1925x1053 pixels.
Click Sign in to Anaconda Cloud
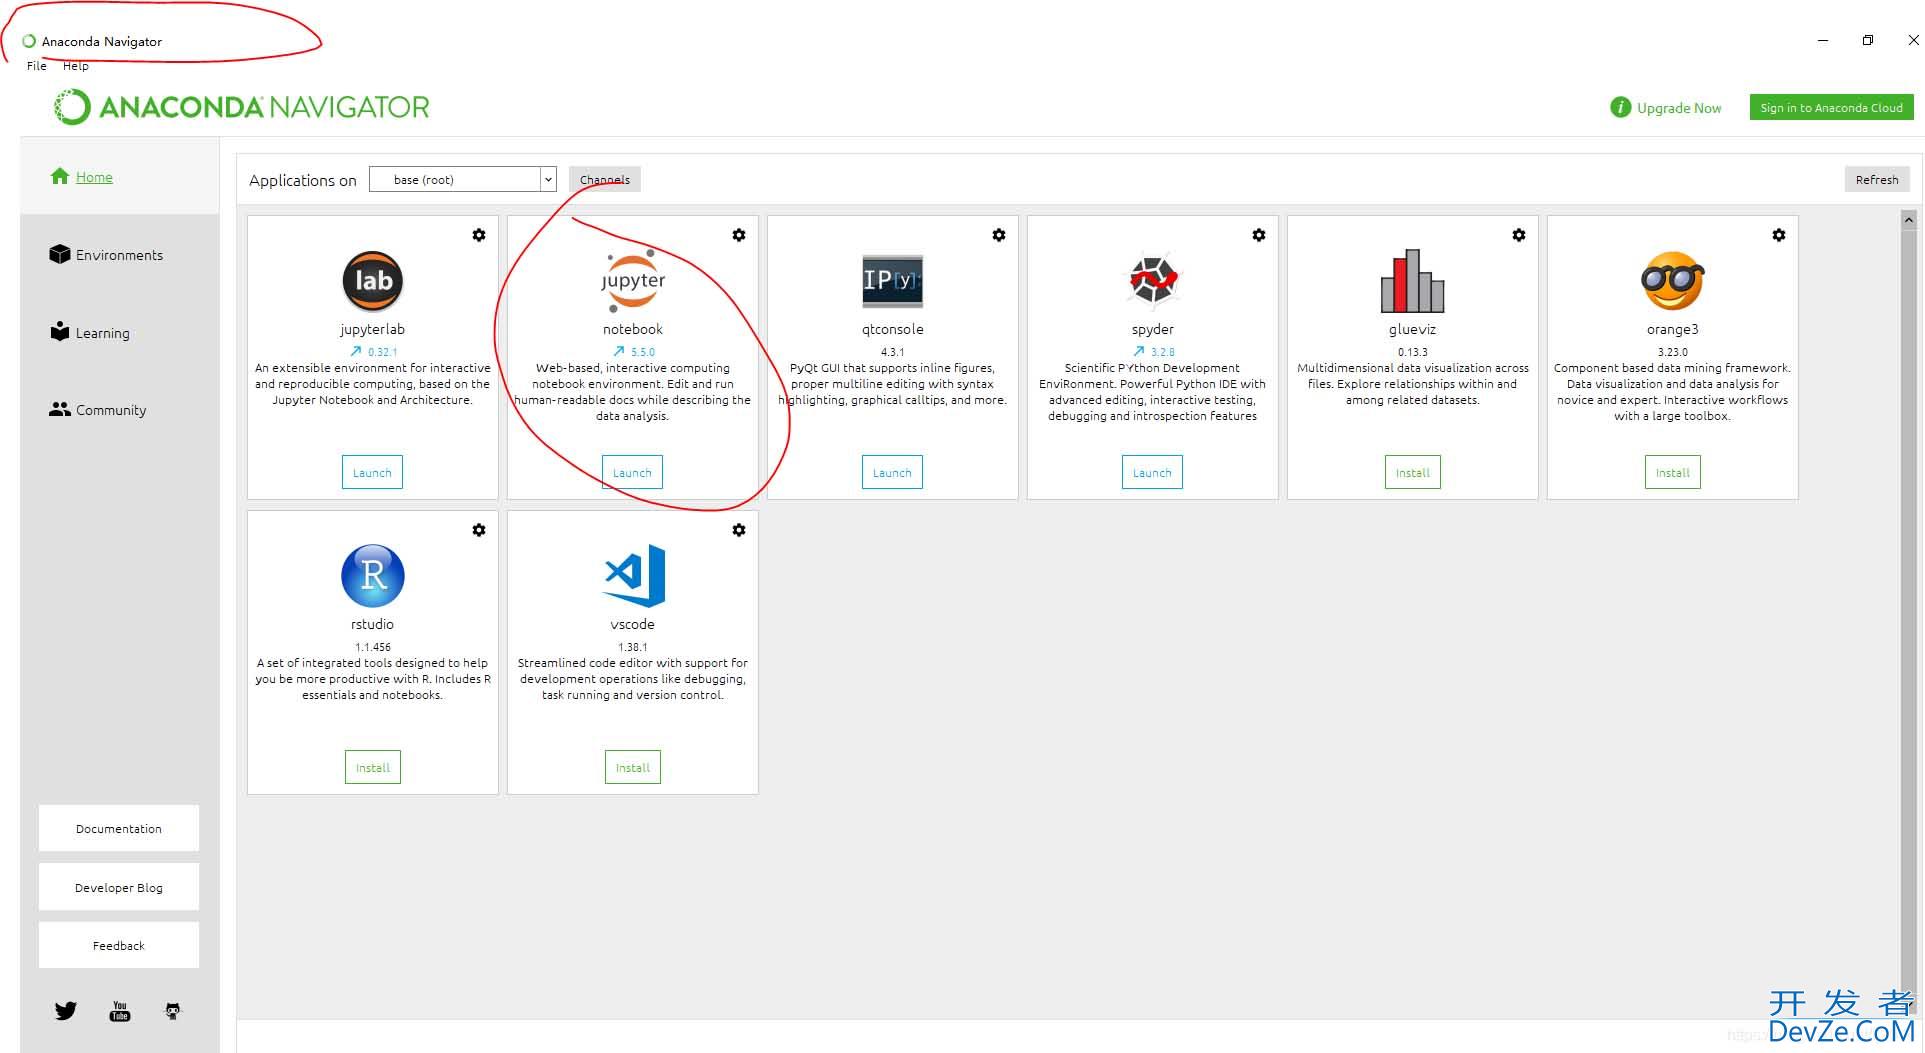(1832, 107)
